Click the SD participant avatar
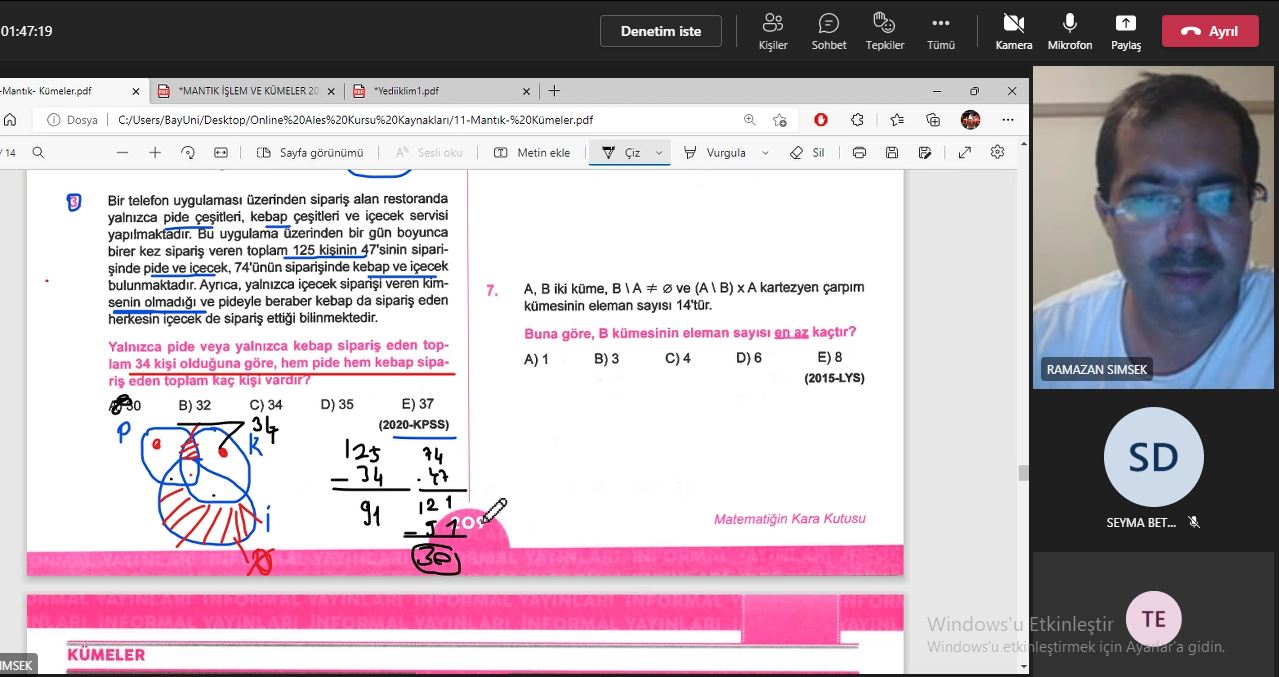Screen dimensions: 1279x677 1153,457
